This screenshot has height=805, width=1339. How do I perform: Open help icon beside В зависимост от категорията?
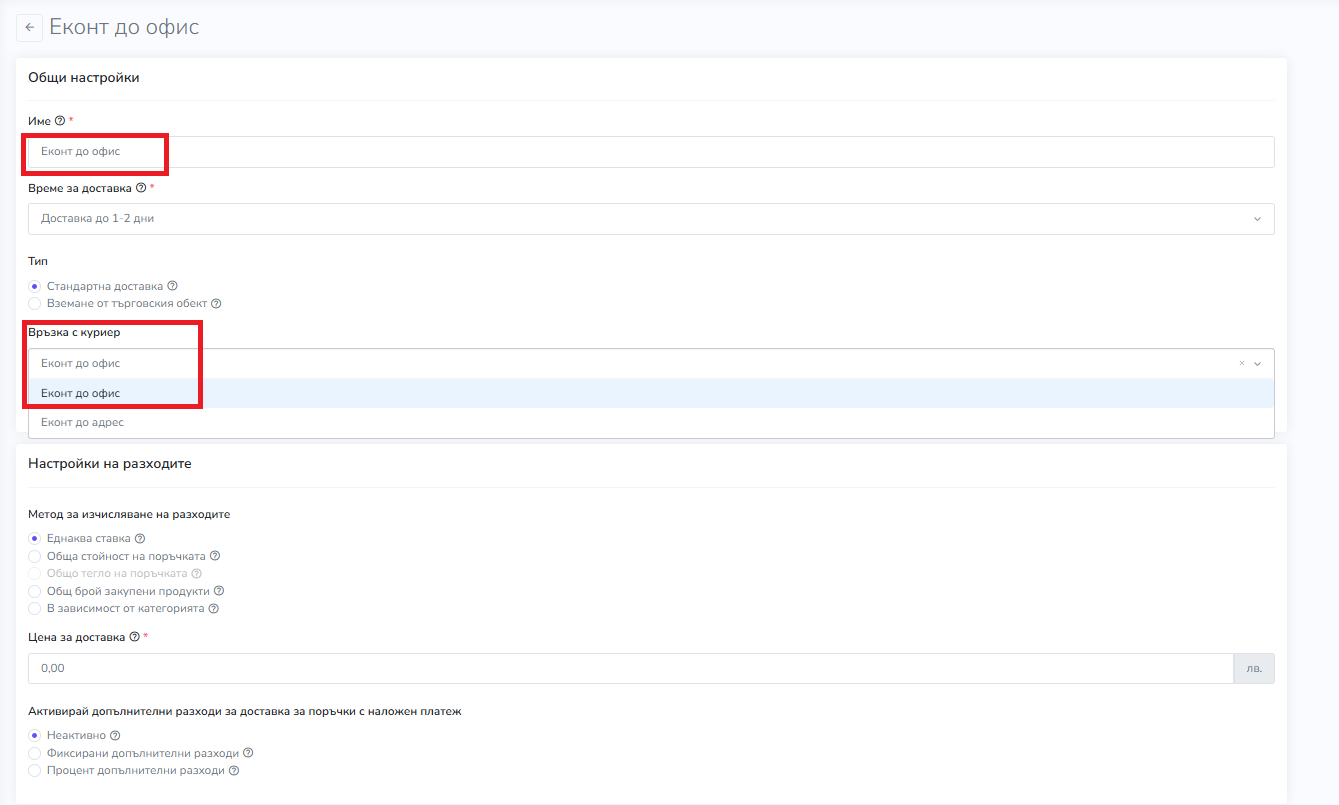pos(213,608)
